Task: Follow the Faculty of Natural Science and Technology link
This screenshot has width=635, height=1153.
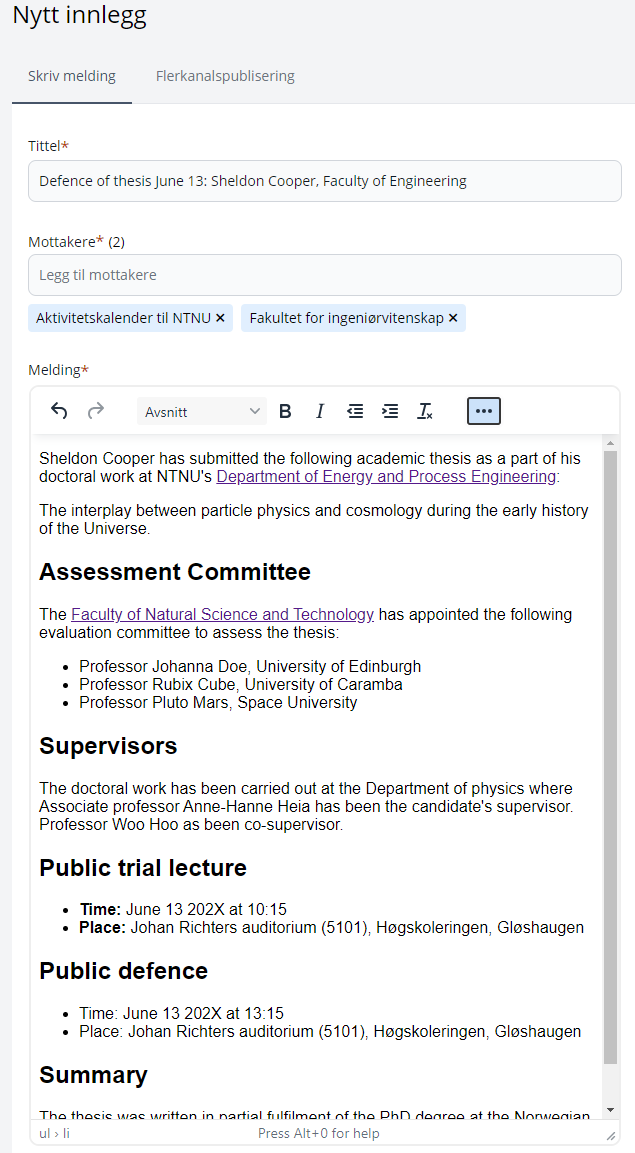Action: pyautogui.click(x=222, y=614)
